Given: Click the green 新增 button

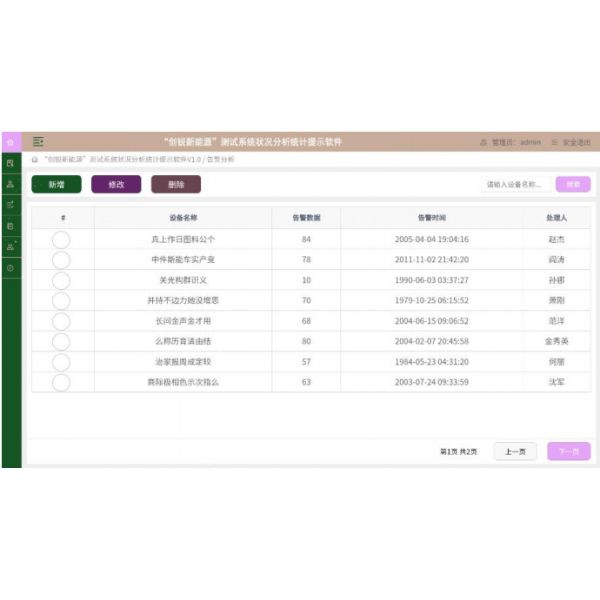Looking at the screenshot, I should click(57, 184).
